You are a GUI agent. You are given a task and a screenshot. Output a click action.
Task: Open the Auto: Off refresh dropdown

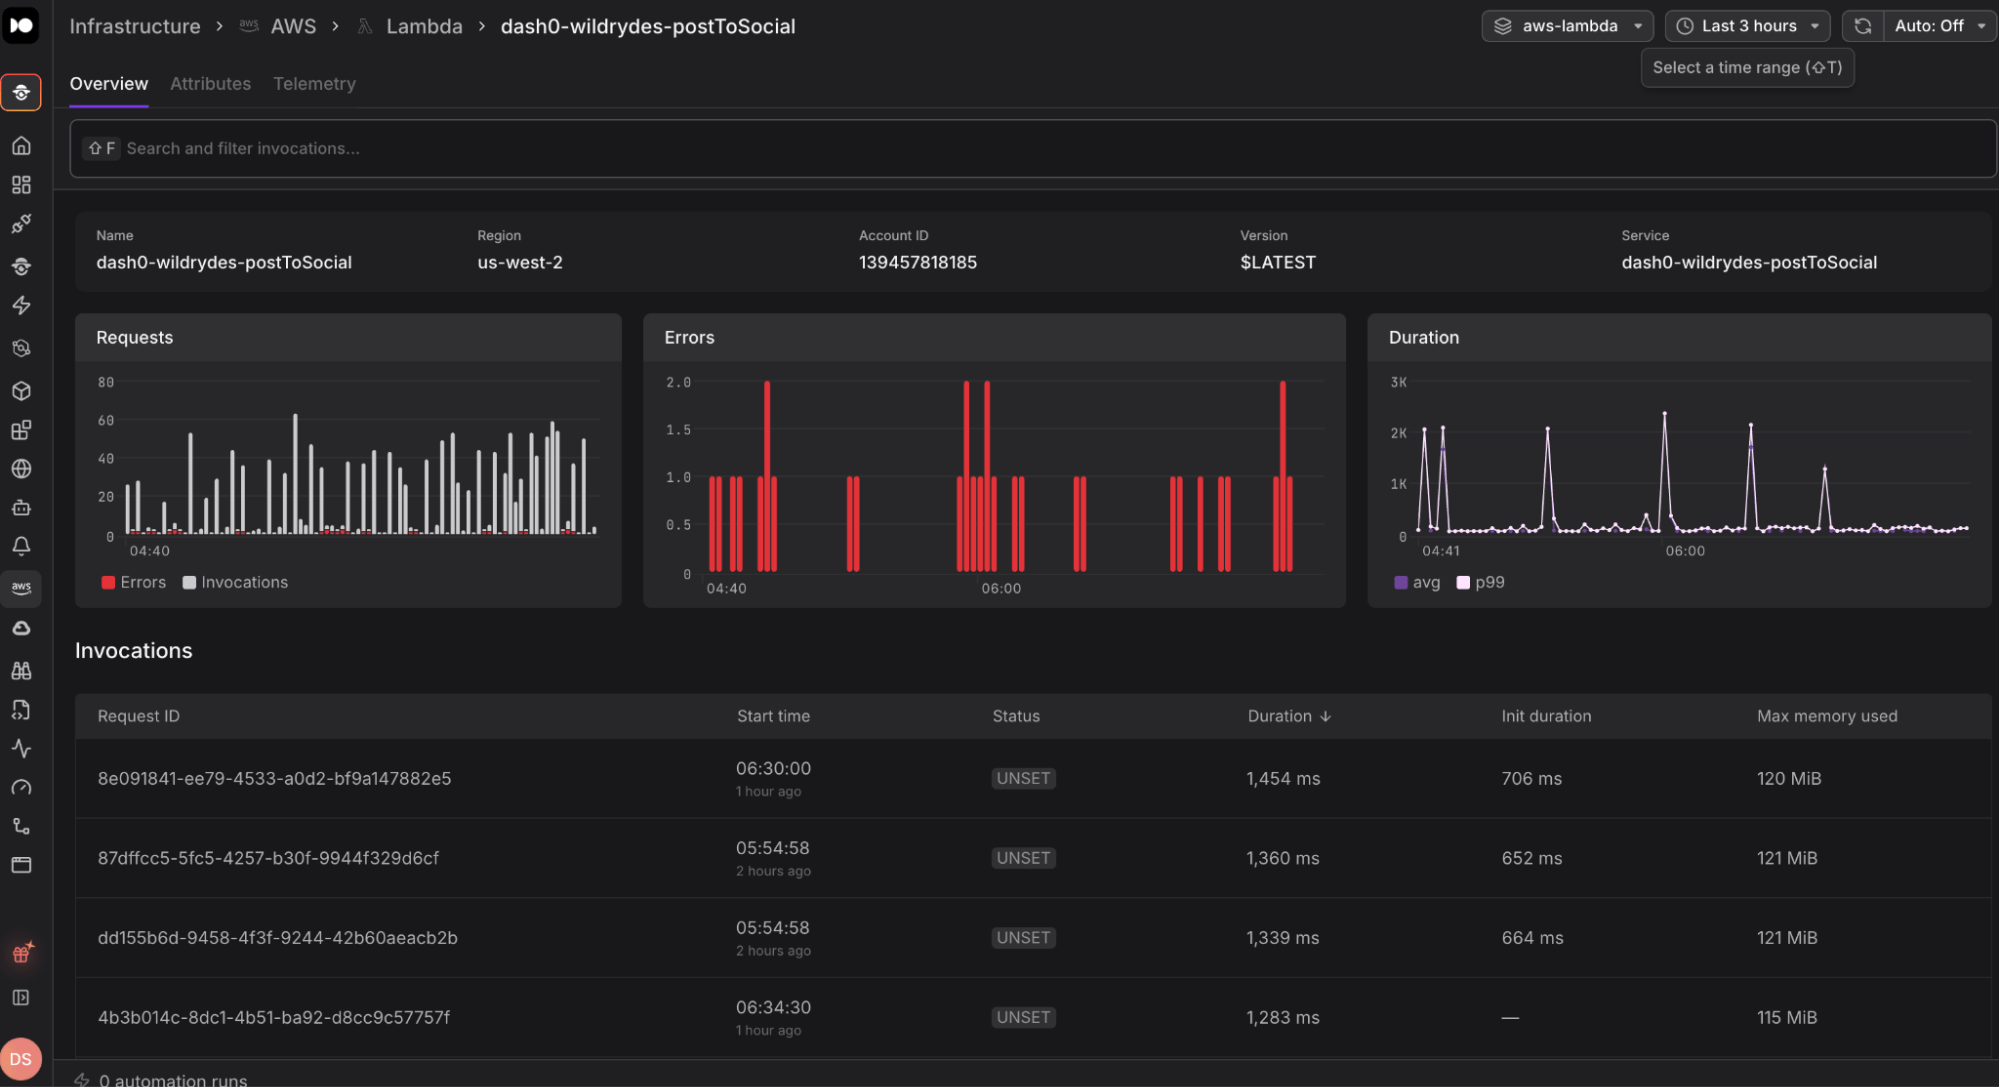pos(1939,26)
